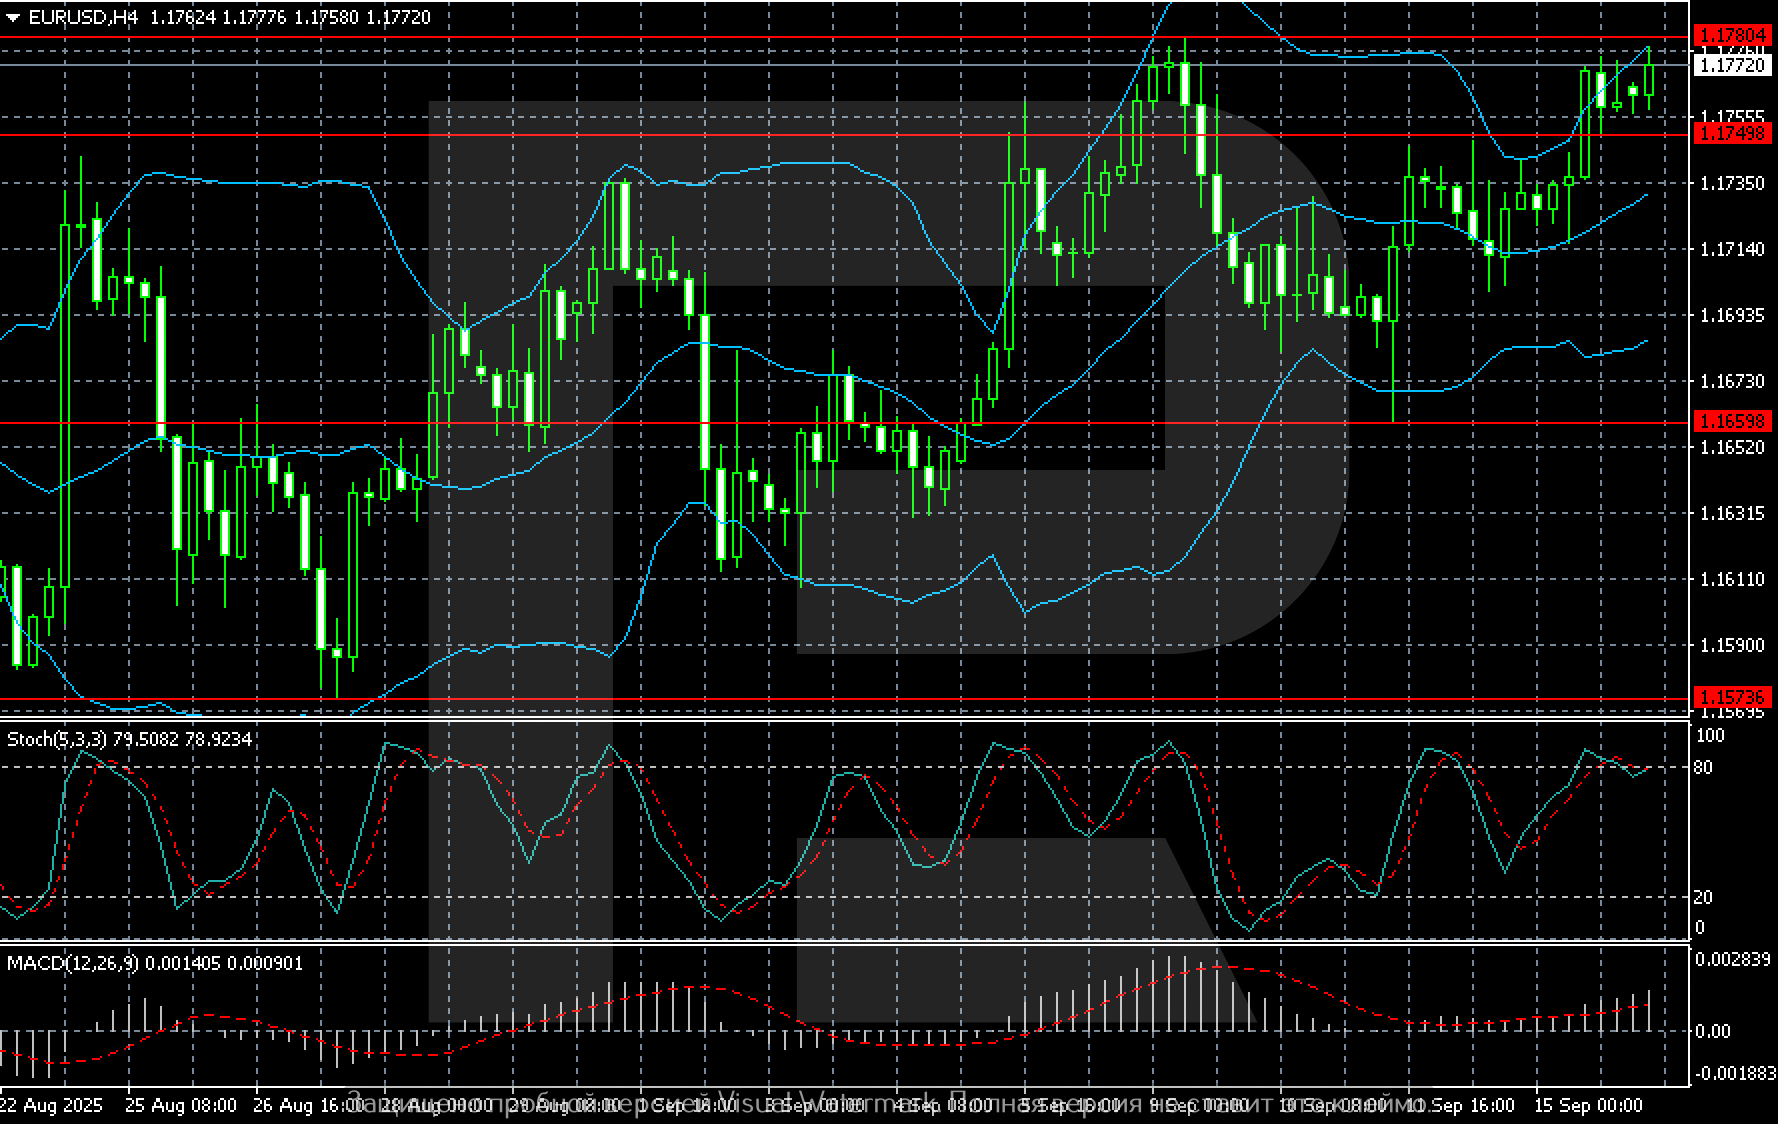The height and width of the screenshot is (1124, 1778).
Task: Click the current price tag 1.17720
Action: [x=1732, y=65]
